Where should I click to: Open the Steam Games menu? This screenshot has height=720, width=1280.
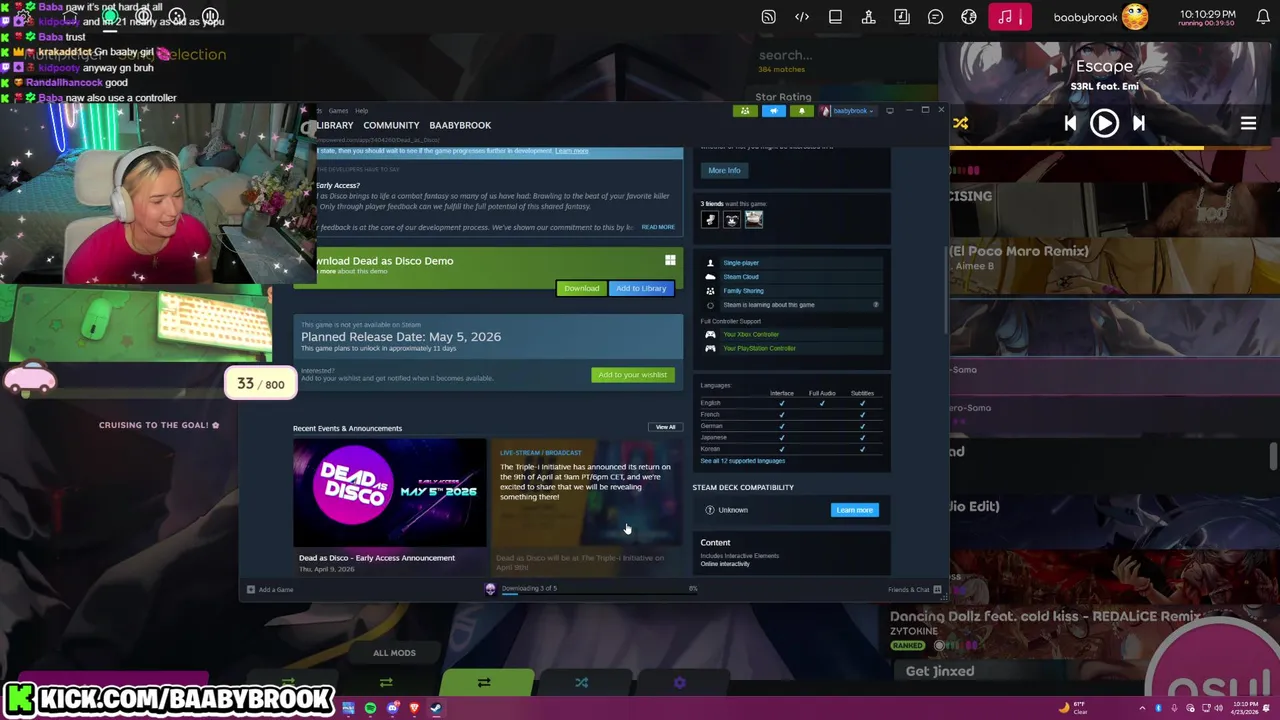click(x=339, y=111)
